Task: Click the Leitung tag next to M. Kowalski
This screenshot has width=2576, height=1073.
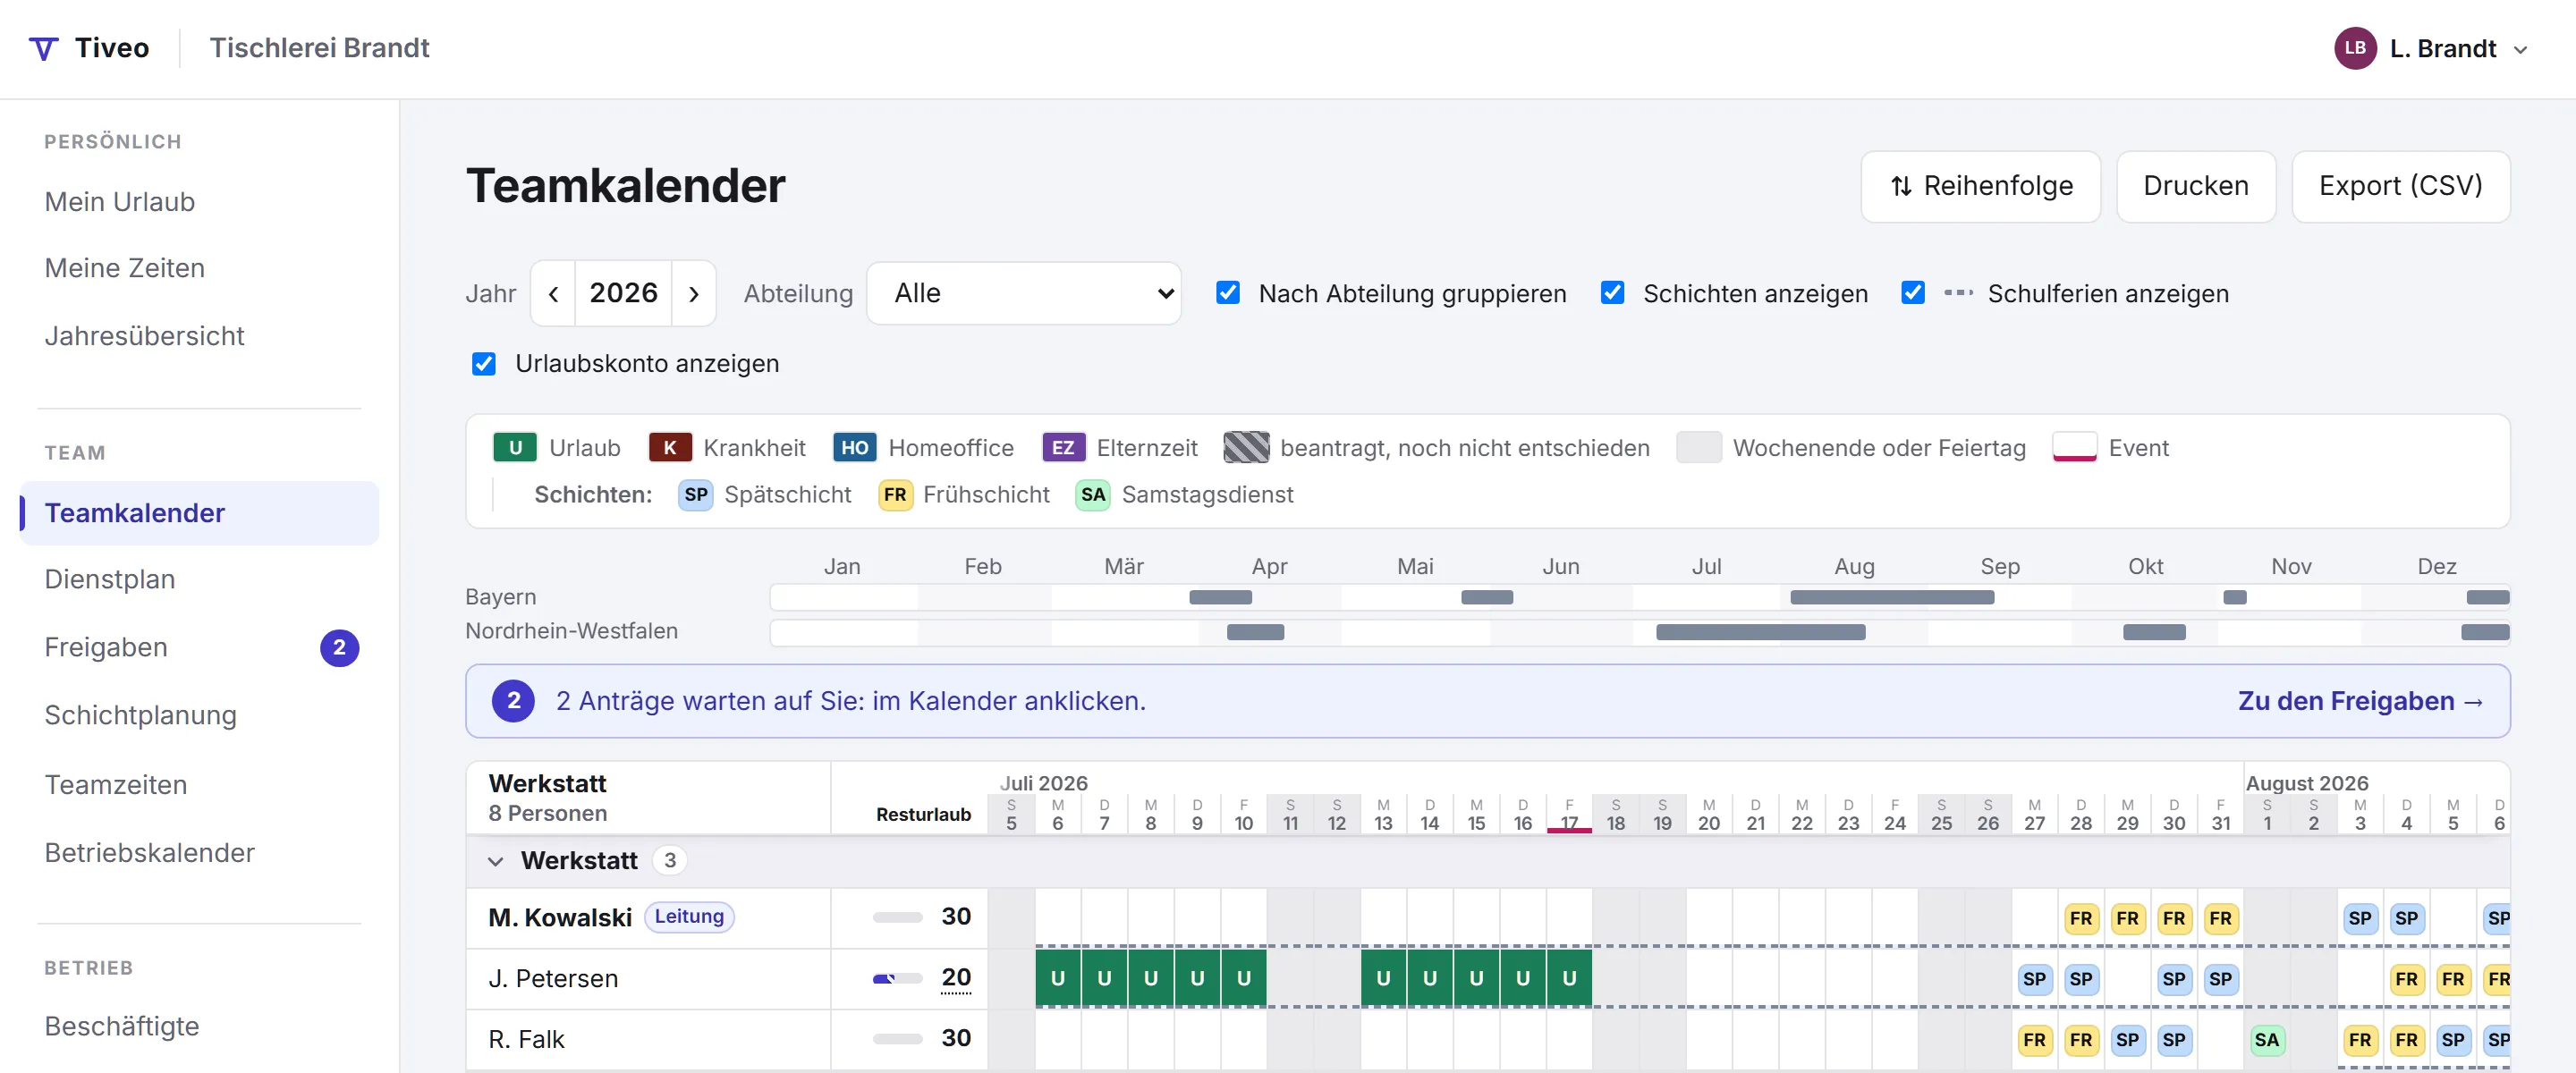Action: click(689, 917)
